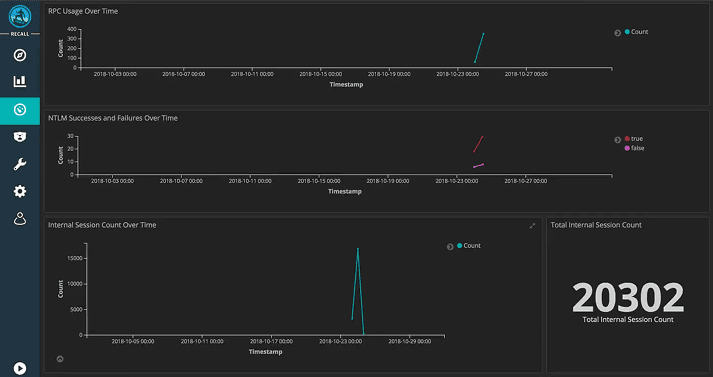This screenshot has width=713, height=377.
Task: Open Management via the gear icon
Action: pos(20,191)
